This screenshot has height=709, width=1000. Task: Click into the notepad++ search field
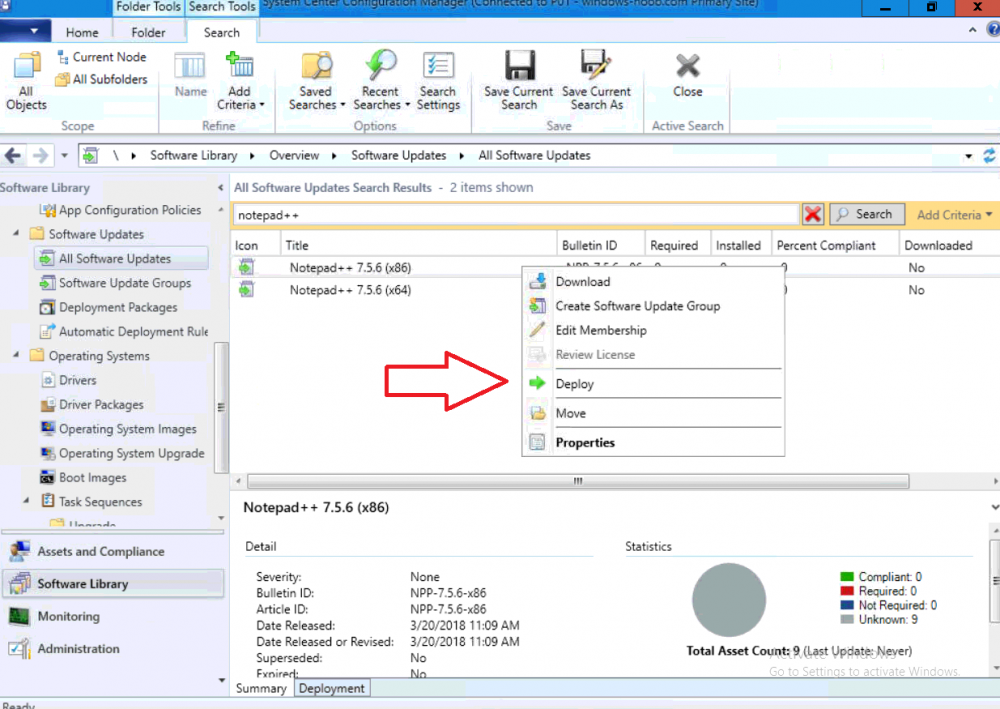515,215
